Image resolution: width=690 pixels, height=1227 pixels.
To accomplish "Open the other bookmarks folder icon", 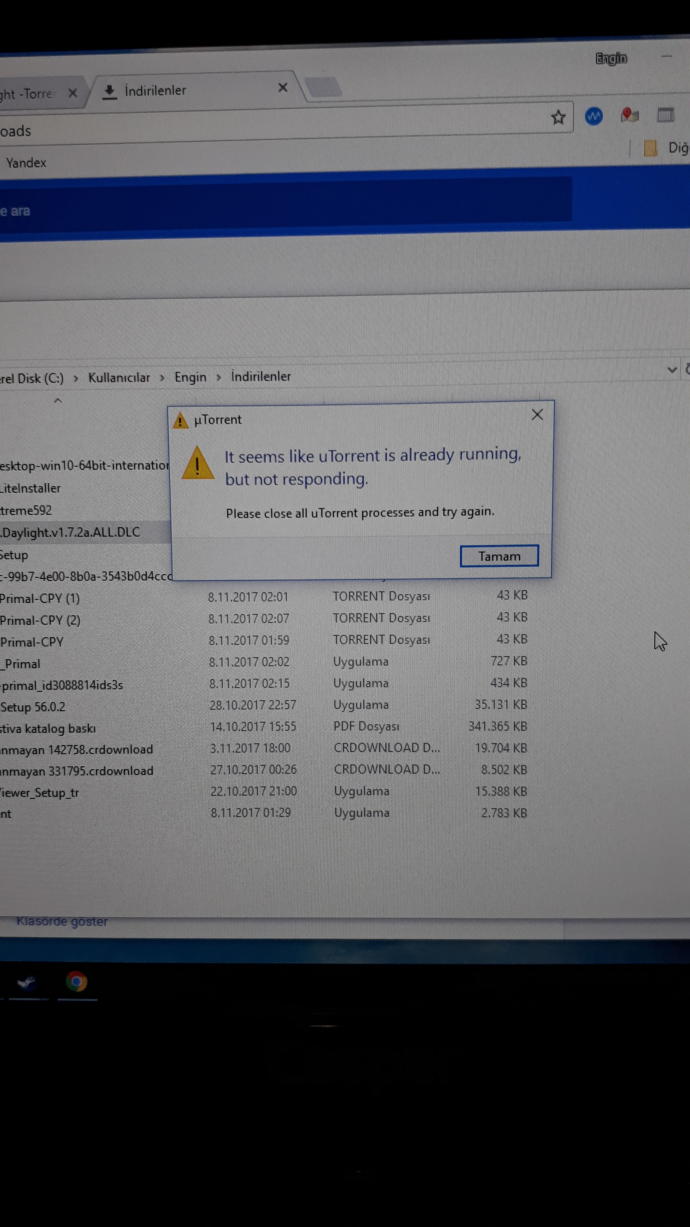I will tap(650, 148).
